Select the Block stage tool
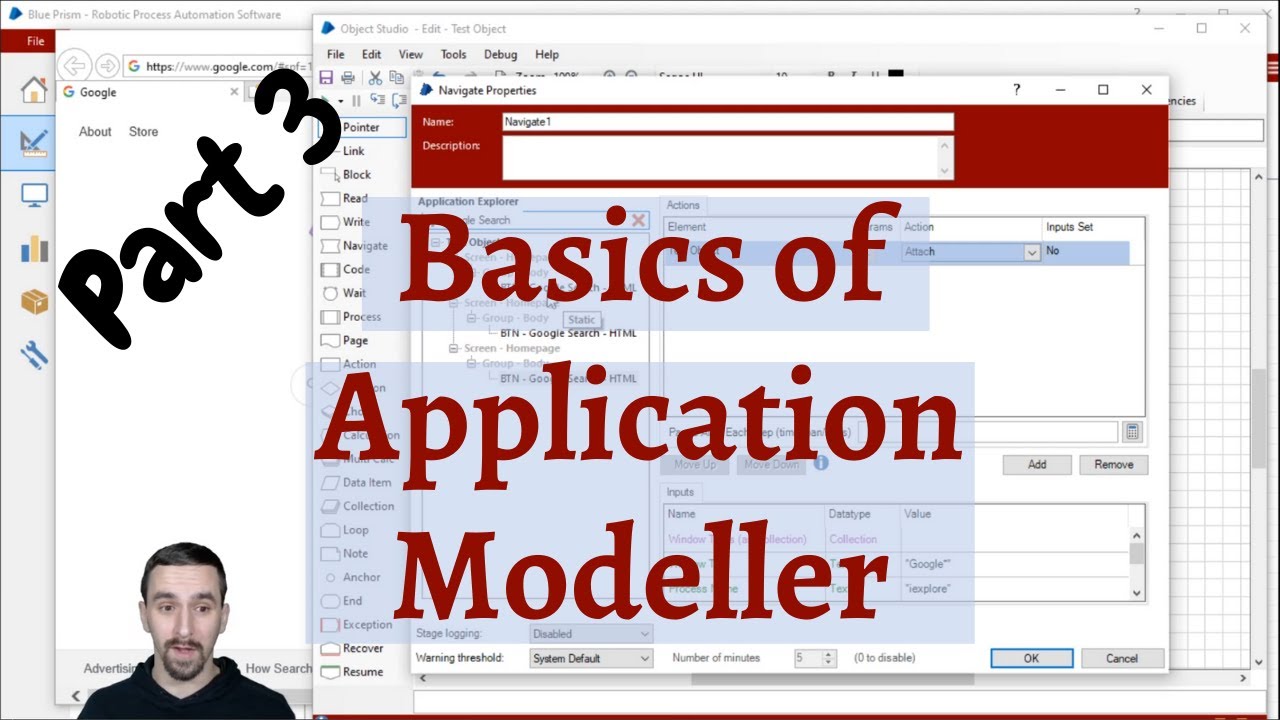 point(345,174)
